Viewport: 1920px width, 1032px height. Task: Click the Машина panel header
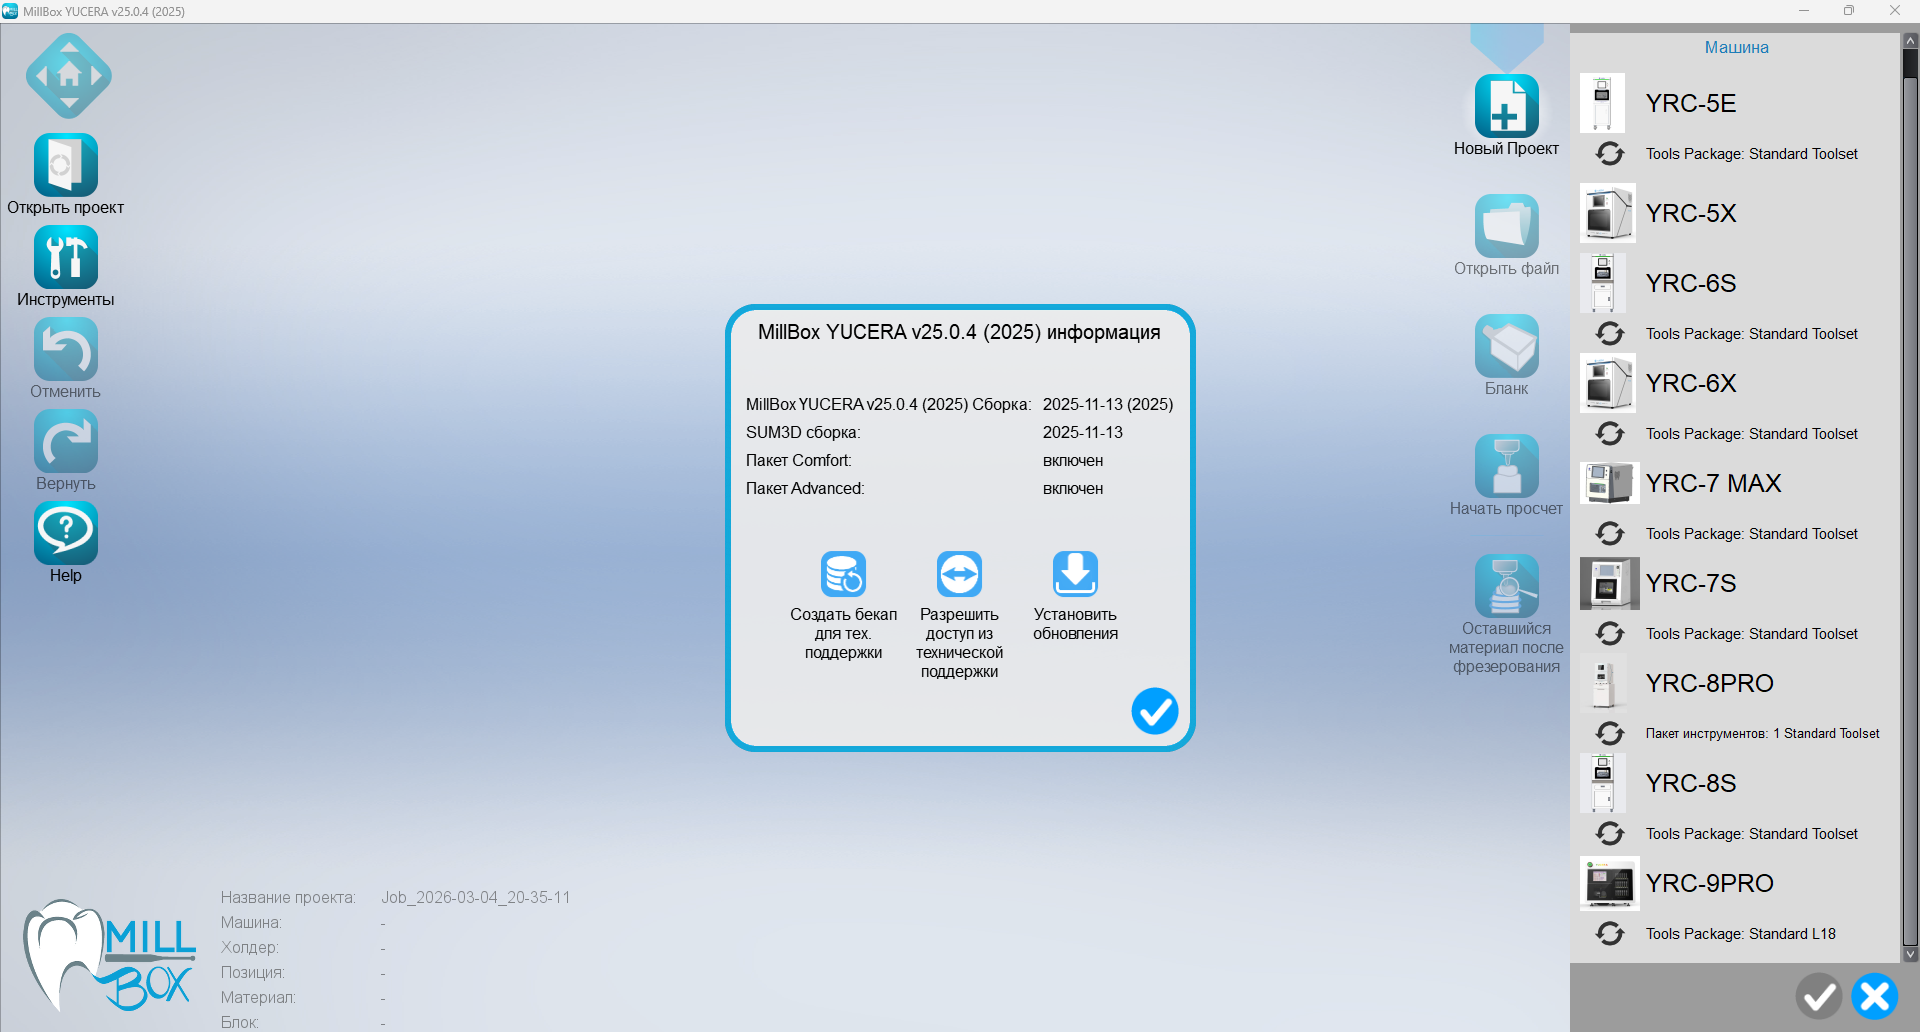pyautogui.click(x=1736, y=48)
